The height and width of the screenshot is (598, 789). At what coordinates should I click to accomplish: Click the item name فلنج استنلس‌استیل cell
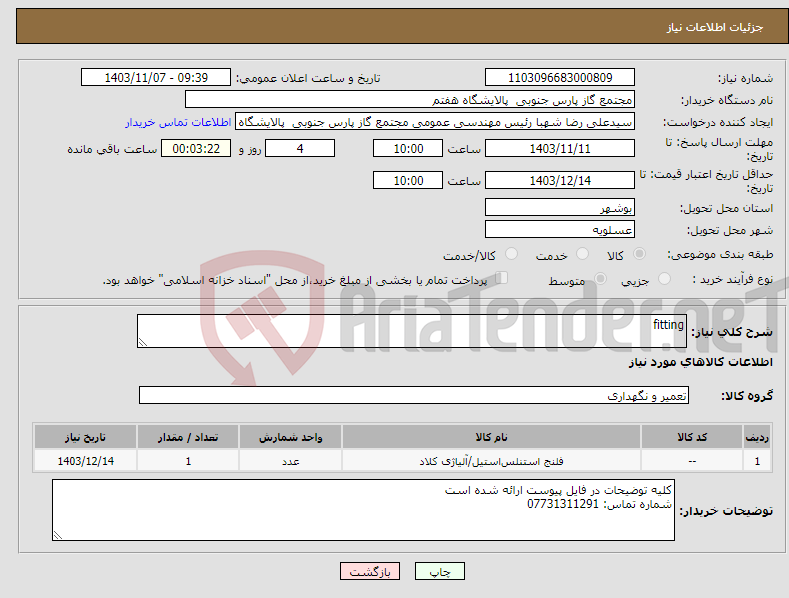[x=491, y=461]
